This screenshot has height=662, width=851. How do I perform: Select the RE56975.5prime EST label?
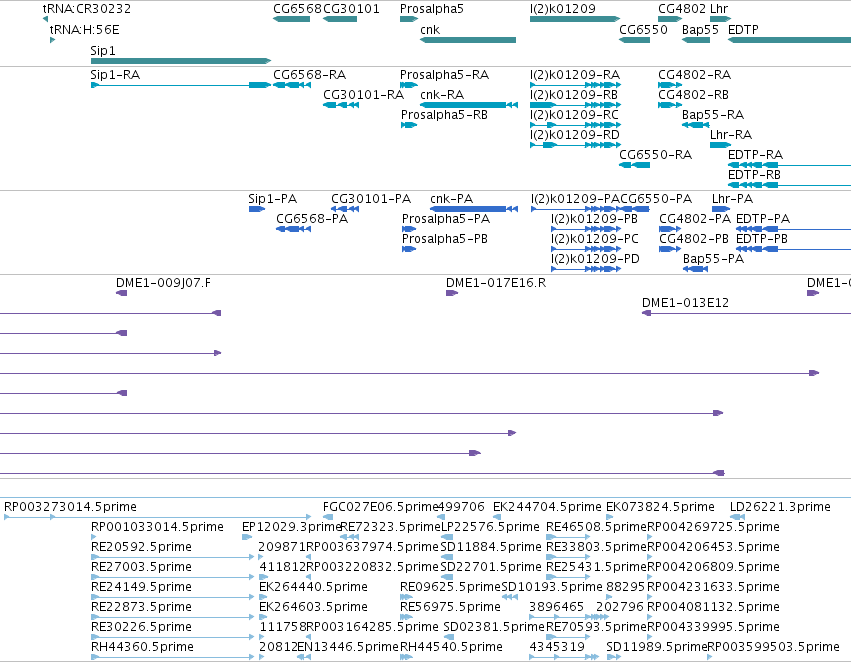[x=450, y=608]
